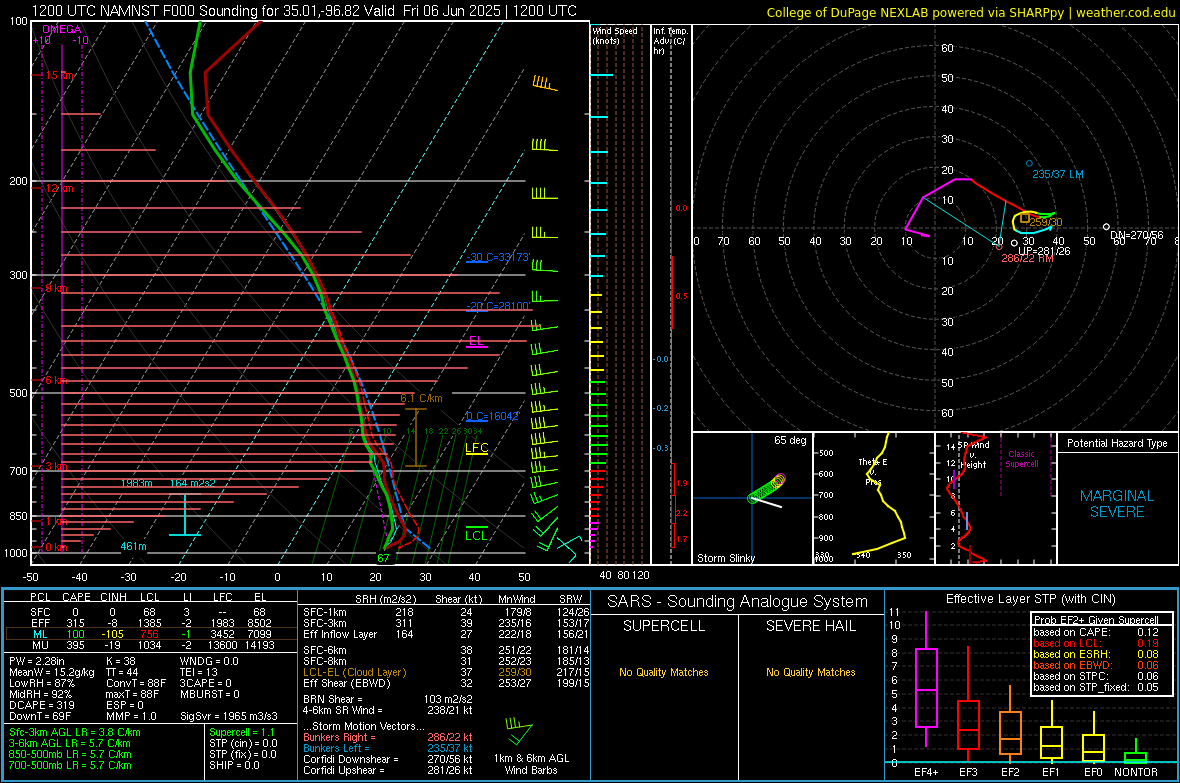Click the 461m label near the surface
This screenshot has height=783, width=1180.
tap(133, 546)
